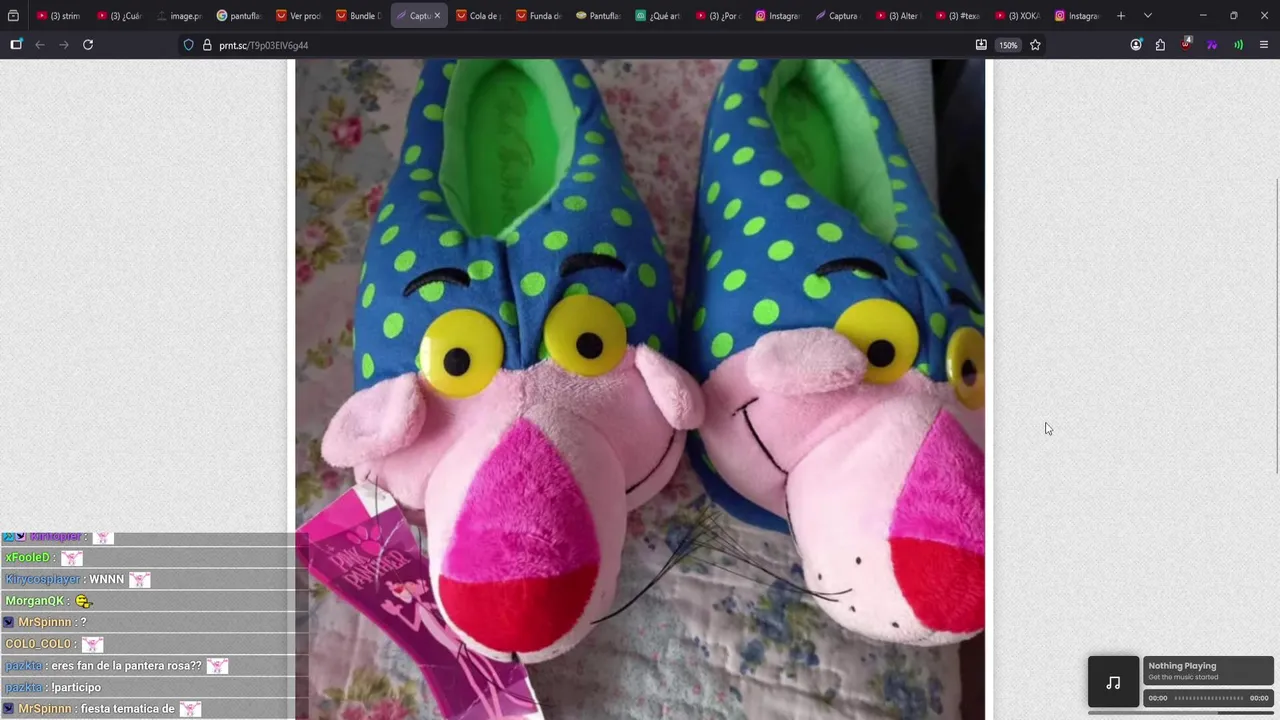Switch to the Google 'pantufla' tab
The height and width of the screenshot is (720, 1280).
pyautogui.click(x=239, y=16)
